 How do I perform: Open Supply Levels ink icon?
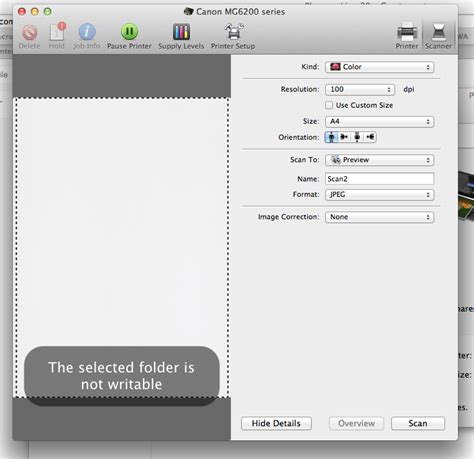pos(181,32)
